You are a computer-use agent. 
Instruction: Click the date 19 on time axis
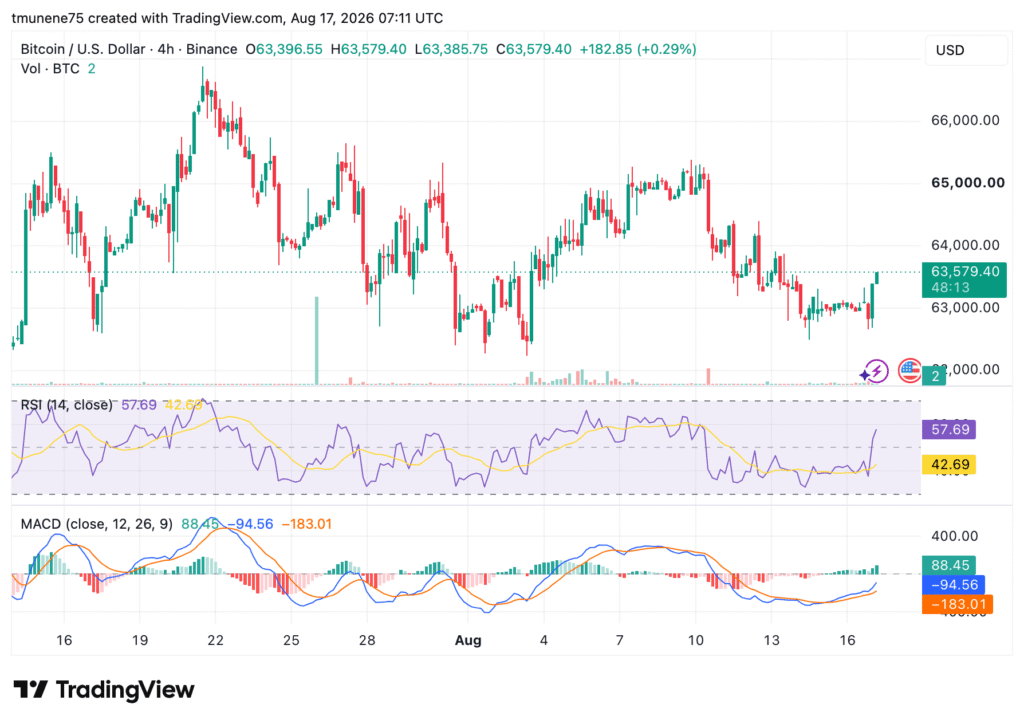pyautogui.click(x=140, y=640)
